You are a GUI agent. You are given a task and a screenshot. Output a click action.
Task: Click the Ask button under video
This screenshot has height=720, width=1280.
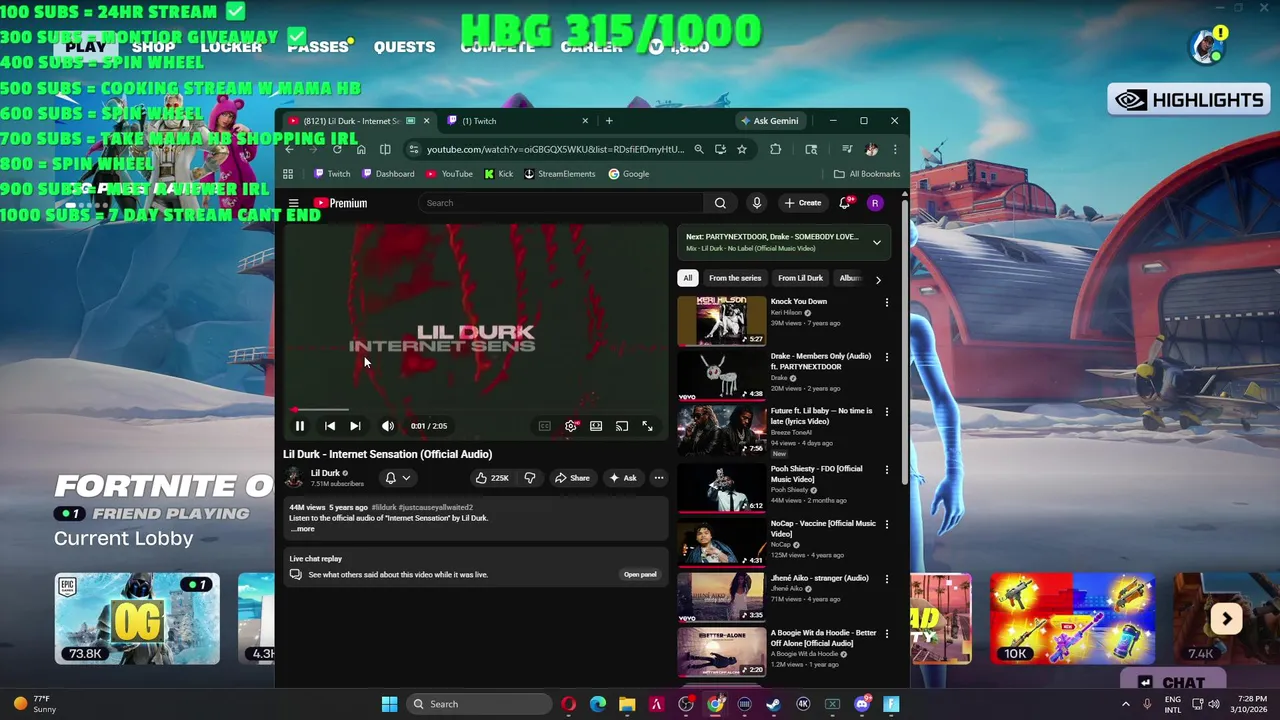tap(623, 478)
